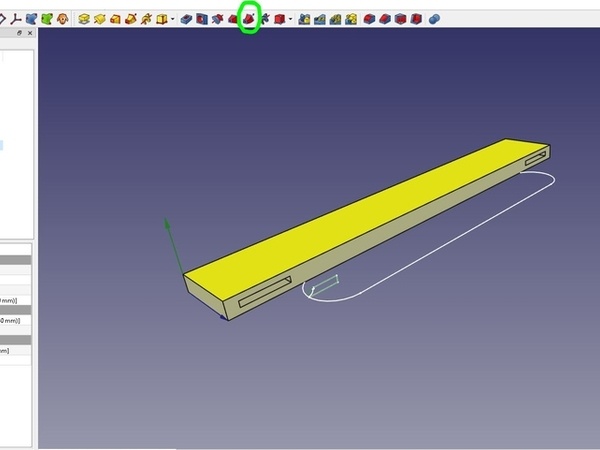Select the MultiTransform pattern icon

pos(416,18)
